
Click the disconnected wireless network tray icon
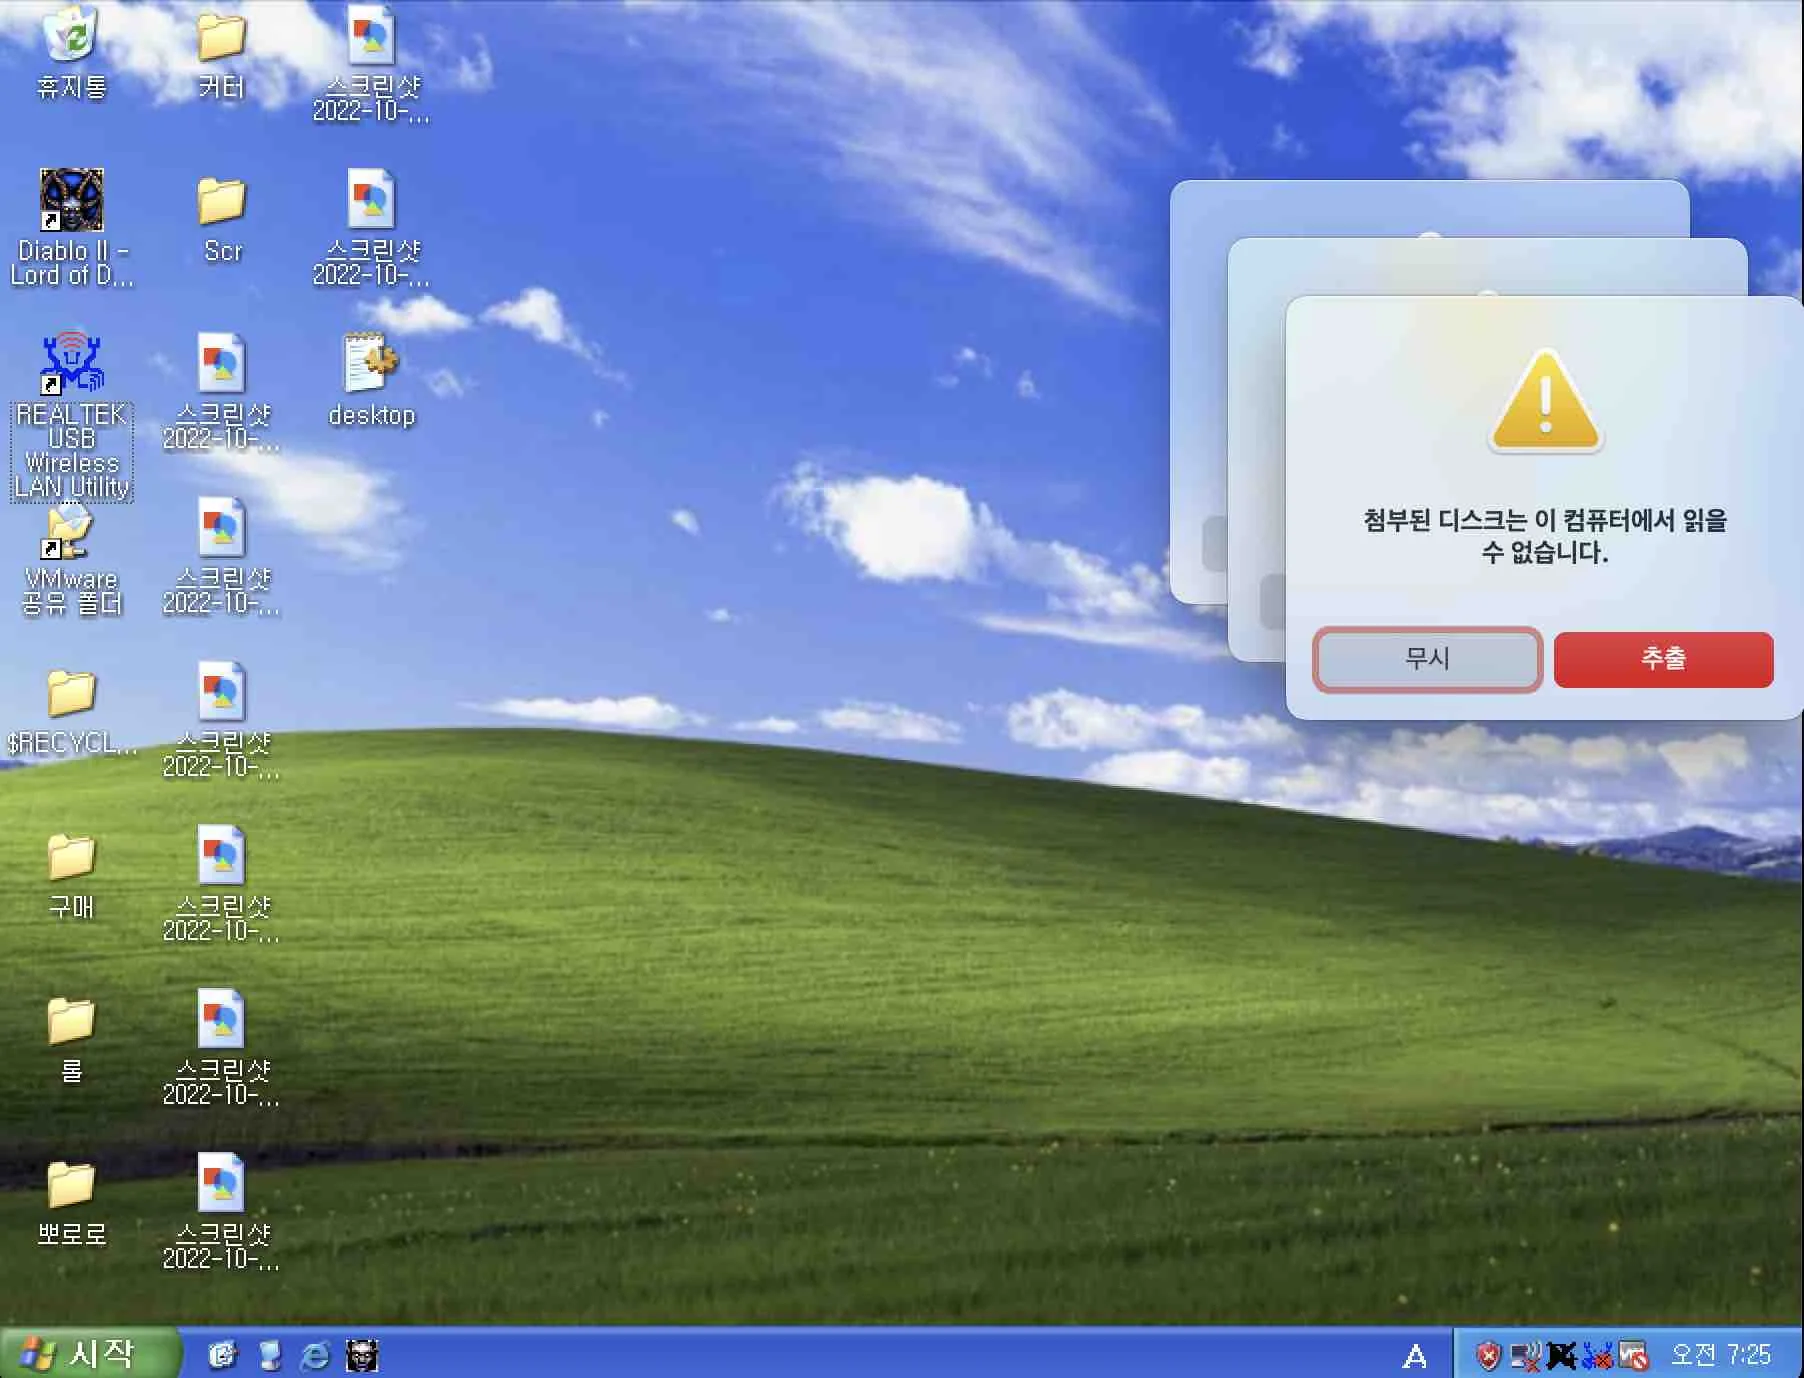point(1525,1356)
